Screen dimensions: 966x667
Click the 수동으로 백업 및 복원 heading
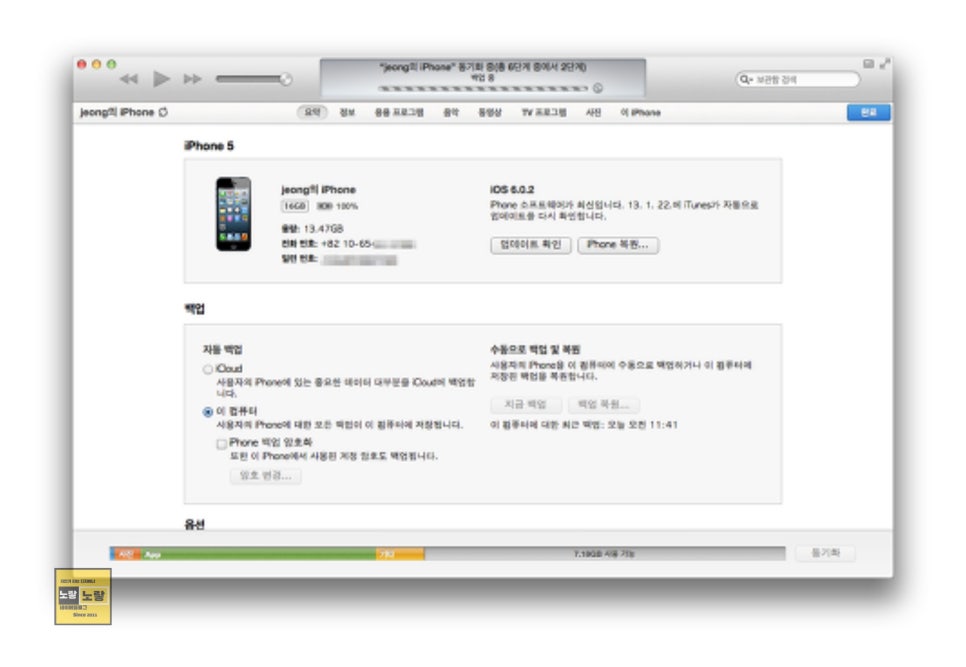click(x=535, y=349)
